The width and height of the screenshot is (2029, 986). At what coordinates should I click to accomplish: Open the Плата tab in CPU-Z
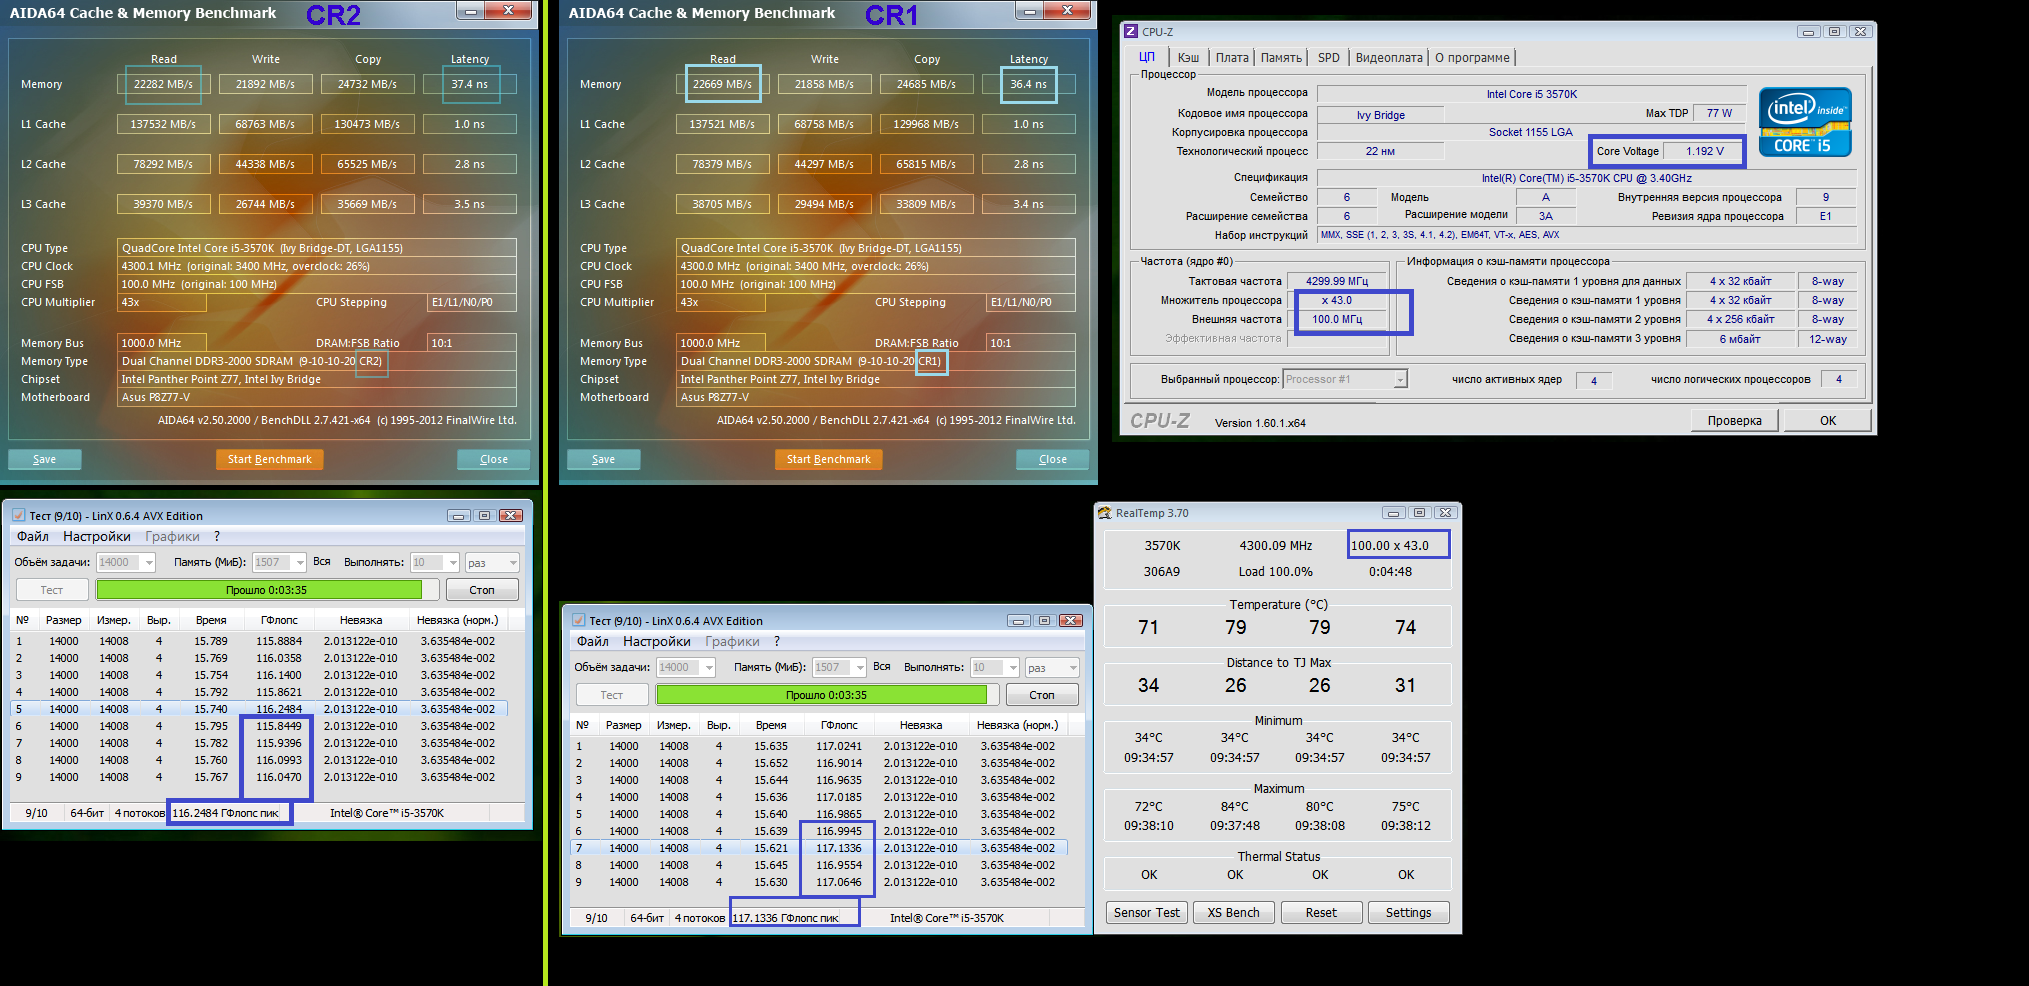point(1232,58)
